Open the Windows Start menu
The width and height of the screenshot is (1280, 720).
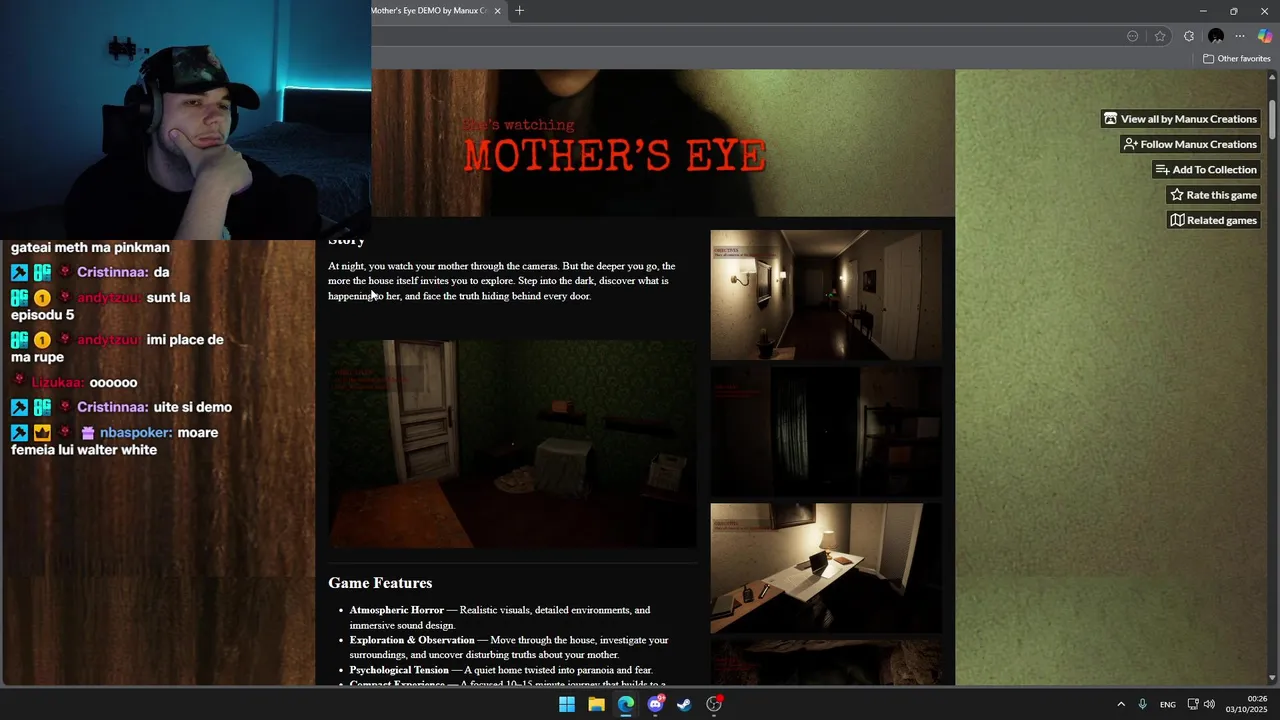coord(567,704)
